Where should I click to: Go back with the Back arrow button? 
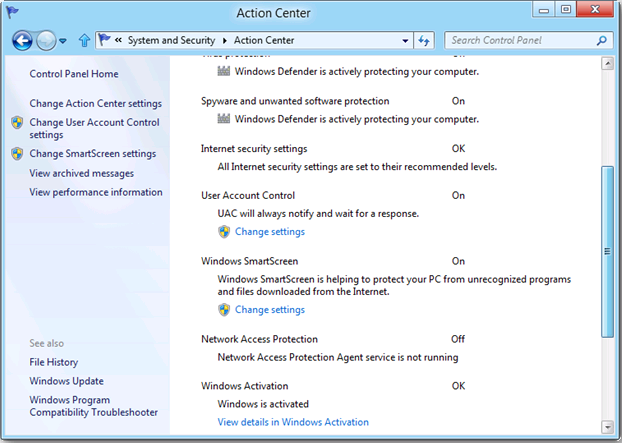[x=22, y=40]
